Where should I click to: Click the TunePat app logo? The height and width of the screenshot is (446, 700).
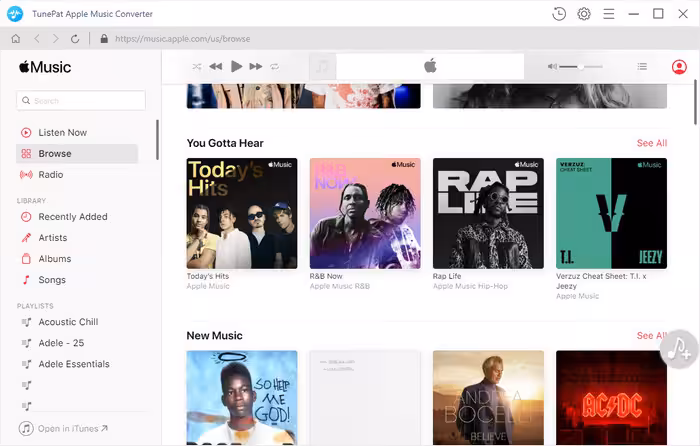point(15,14)
